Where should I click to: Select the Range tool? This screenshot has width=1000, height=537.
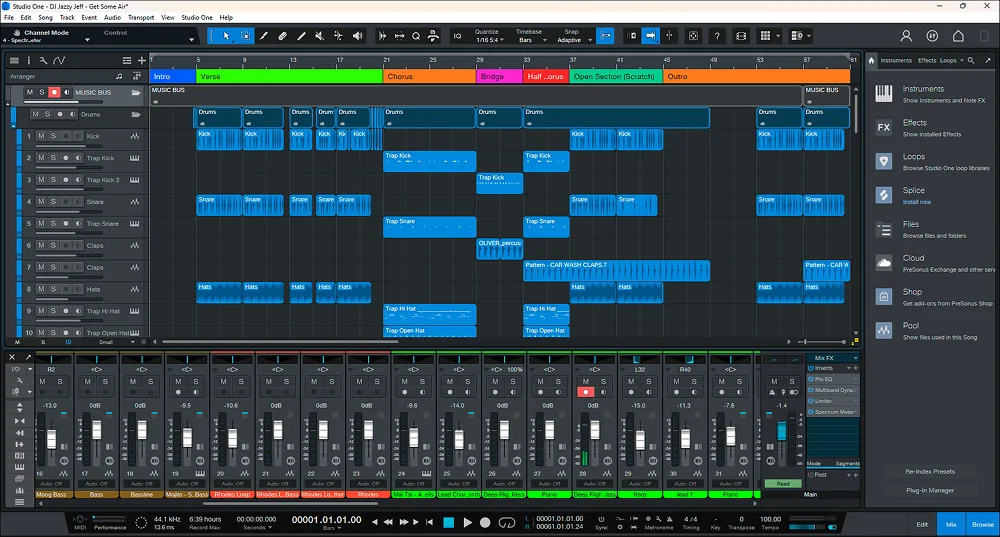coord(245,36)
